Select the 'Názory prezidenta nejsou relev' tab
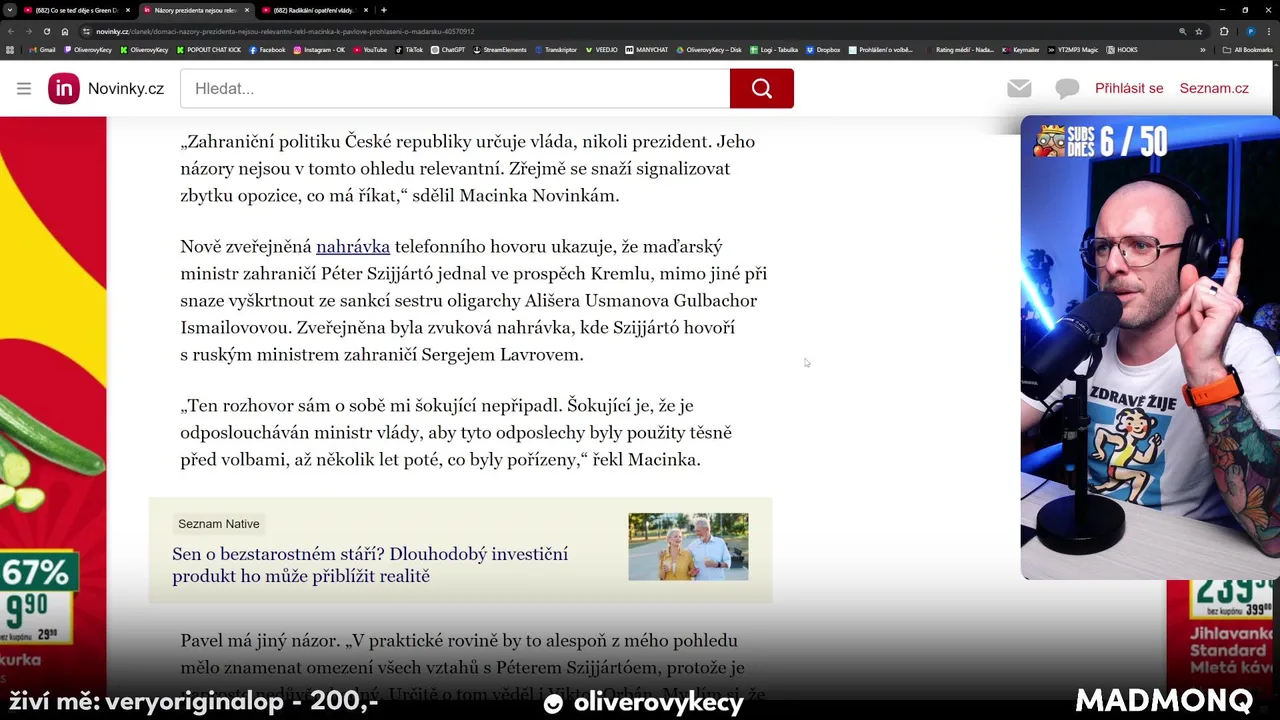This screenshot has height=720, width=1280. (195, 10)
